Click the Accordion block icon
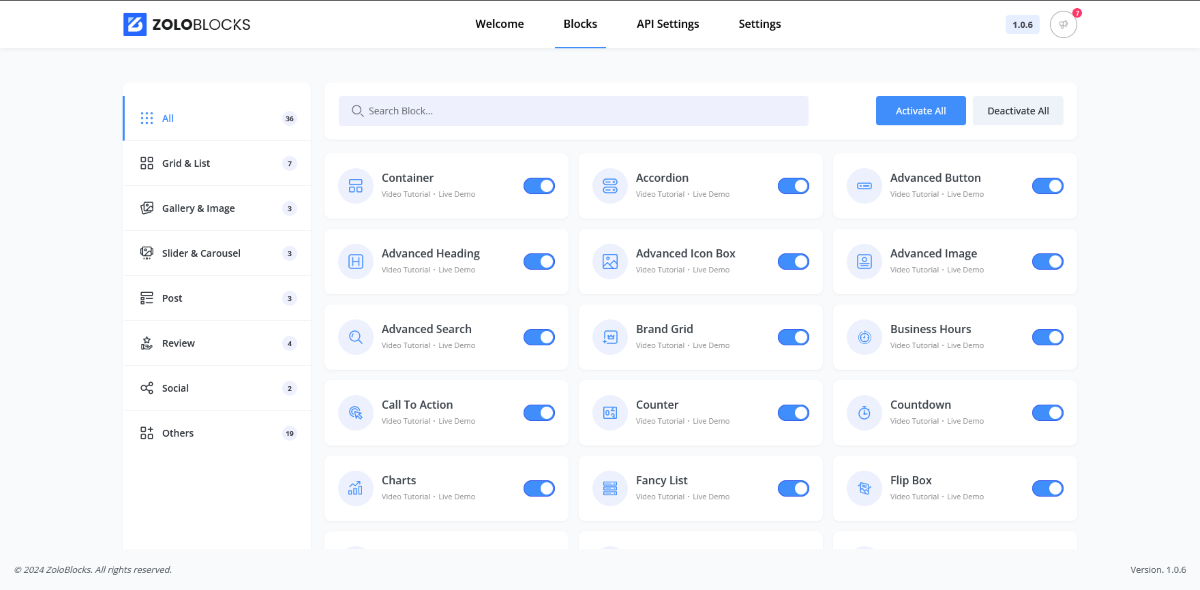This screenshot has width=1200, height=590. click(x=610, y=186)
